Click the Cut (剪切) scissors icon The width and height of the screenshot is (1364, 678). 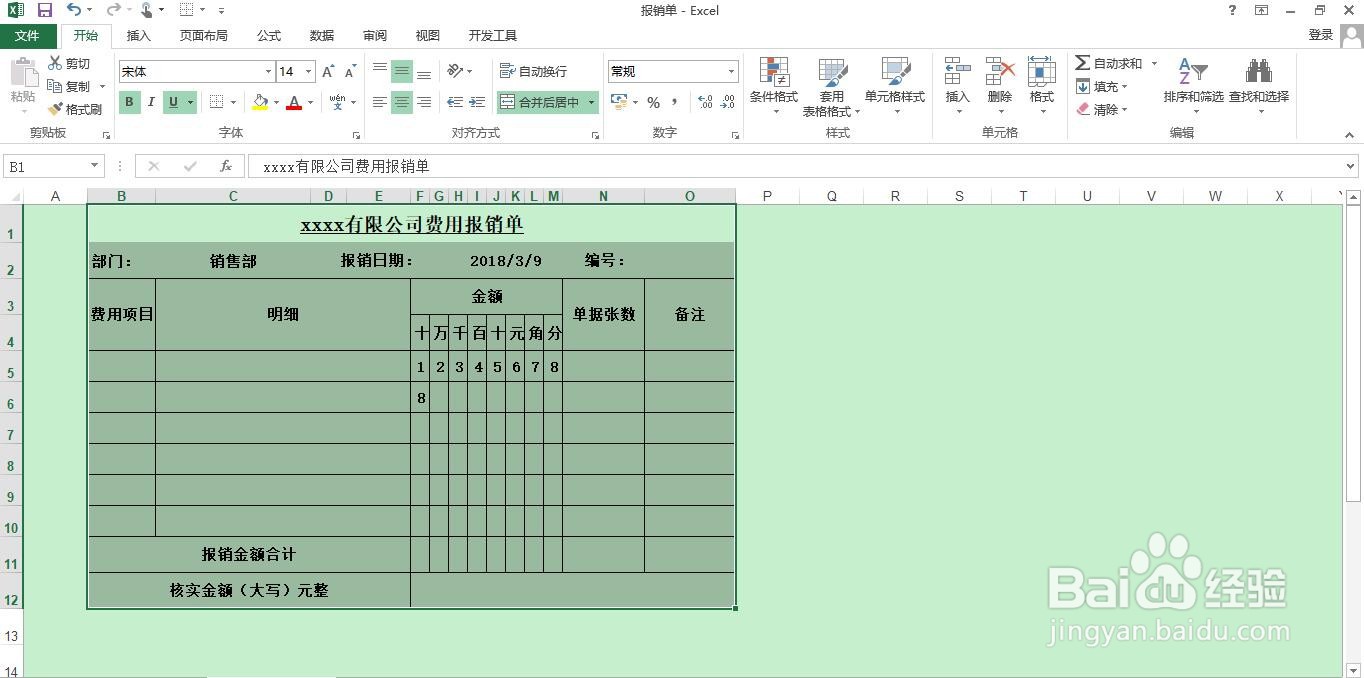(55, 63)
